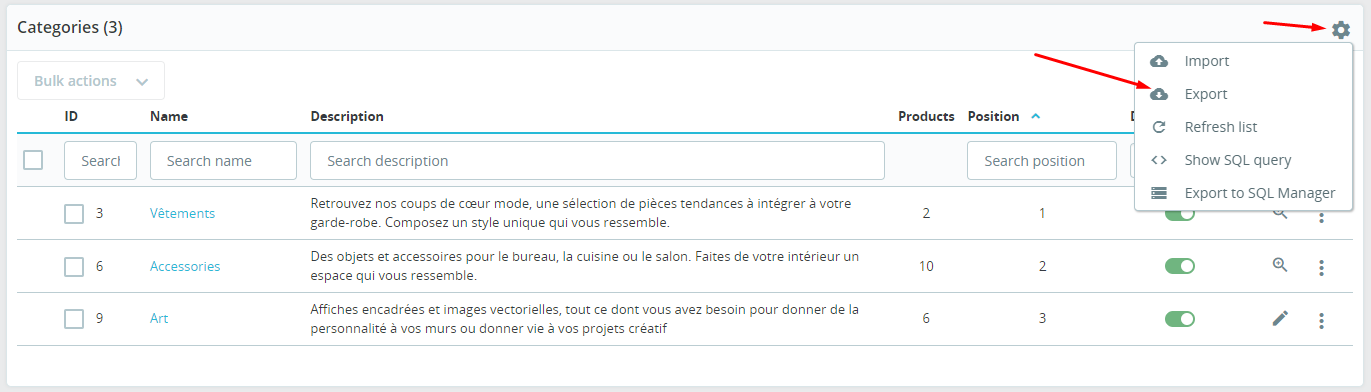Select all rows with header checkbox
The height and width of the screenshot is (392, 1371).
33,160
